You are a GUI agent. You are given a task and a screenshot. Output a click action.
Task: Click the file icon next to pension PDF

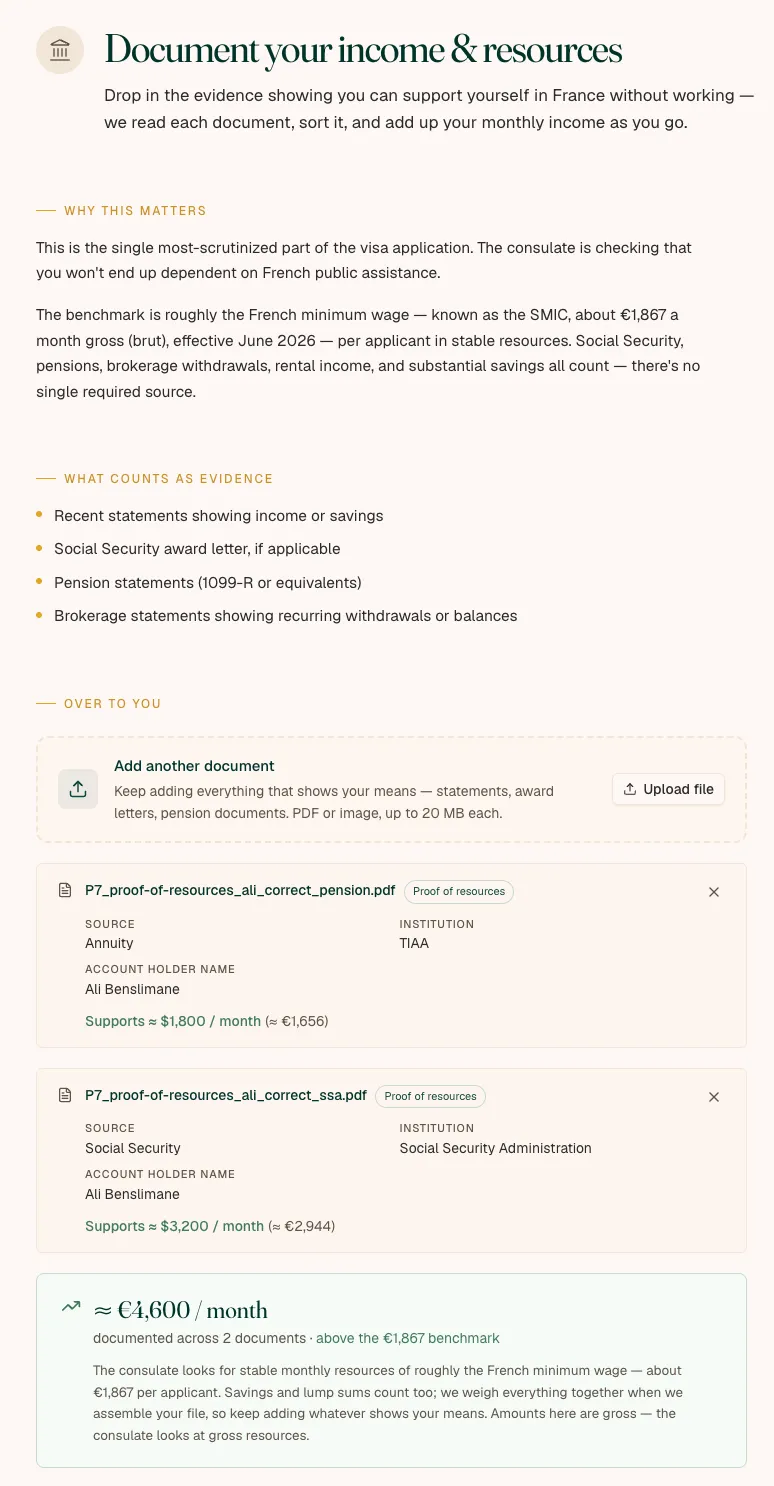tap(65, 891)
